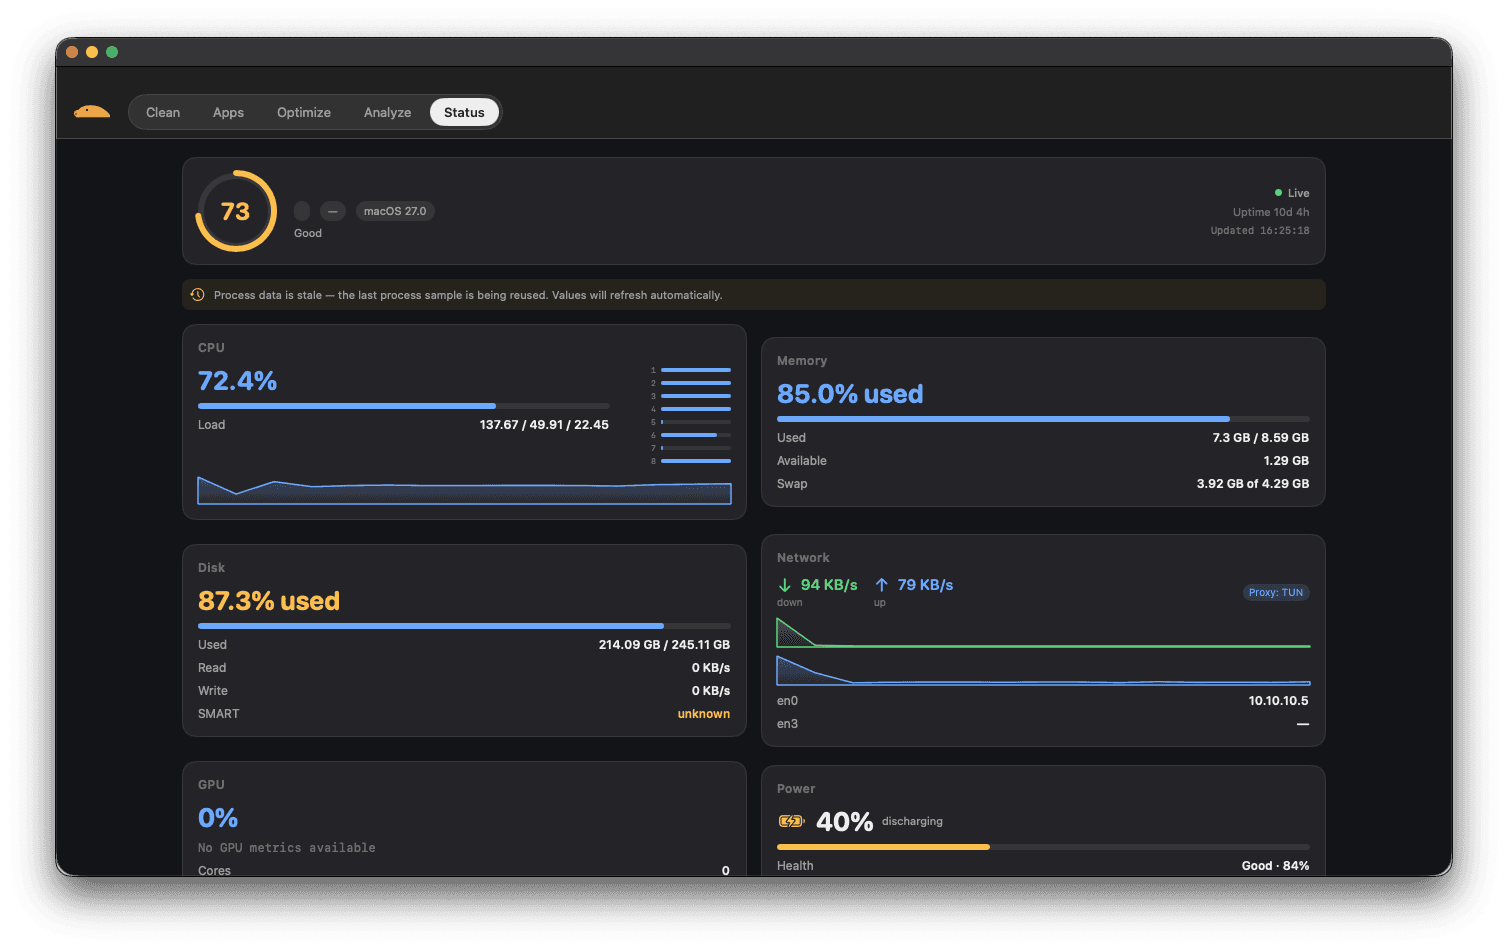
Task: Click the load average 137.67 / 49.91 / 22.45
Action: click(544, 425)
